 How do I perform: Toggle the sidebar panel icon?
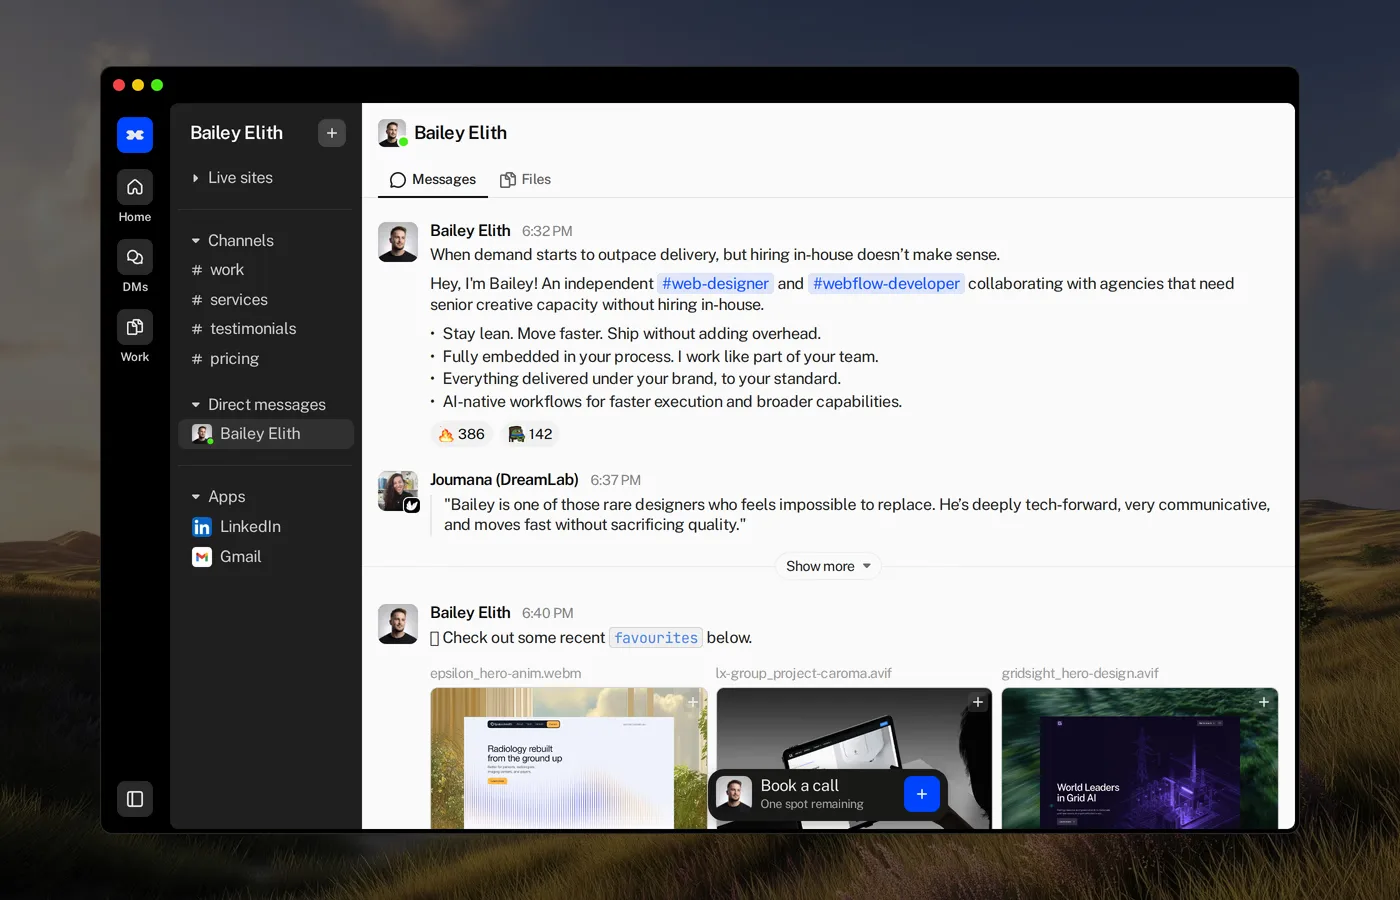(135, 799)
